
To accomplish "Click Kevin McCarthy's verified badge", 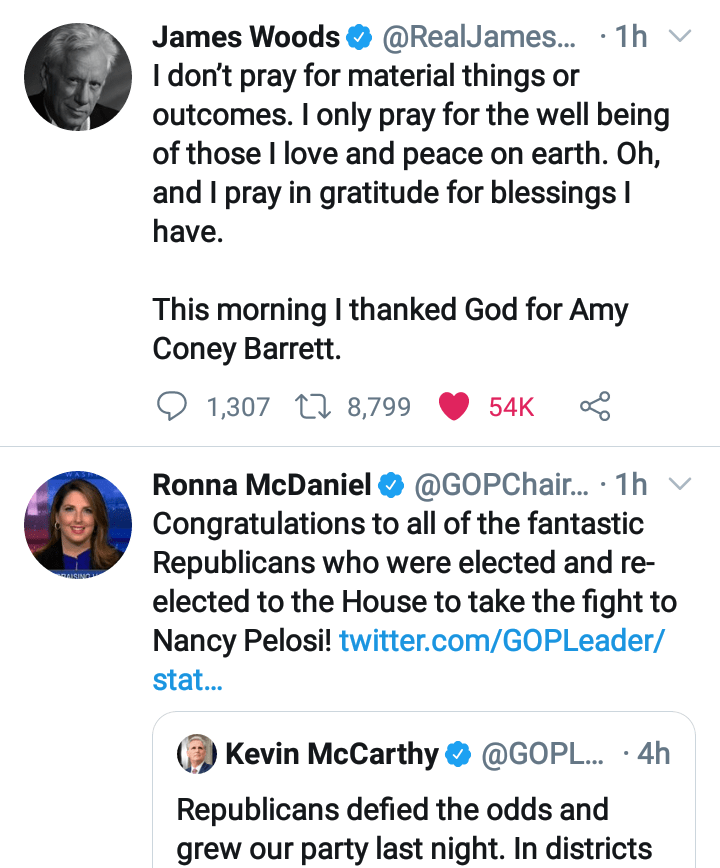I will [457, 754].
